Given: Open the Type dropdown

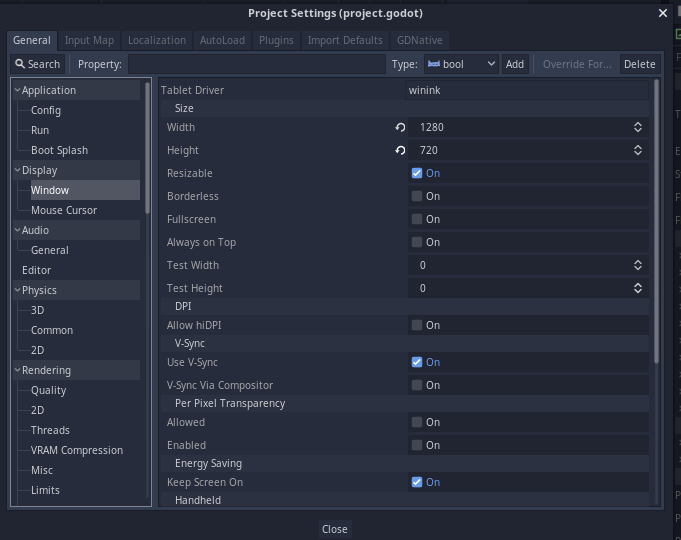Looking at the screenshot, I should pyautogui.click(x=461, y=64).
